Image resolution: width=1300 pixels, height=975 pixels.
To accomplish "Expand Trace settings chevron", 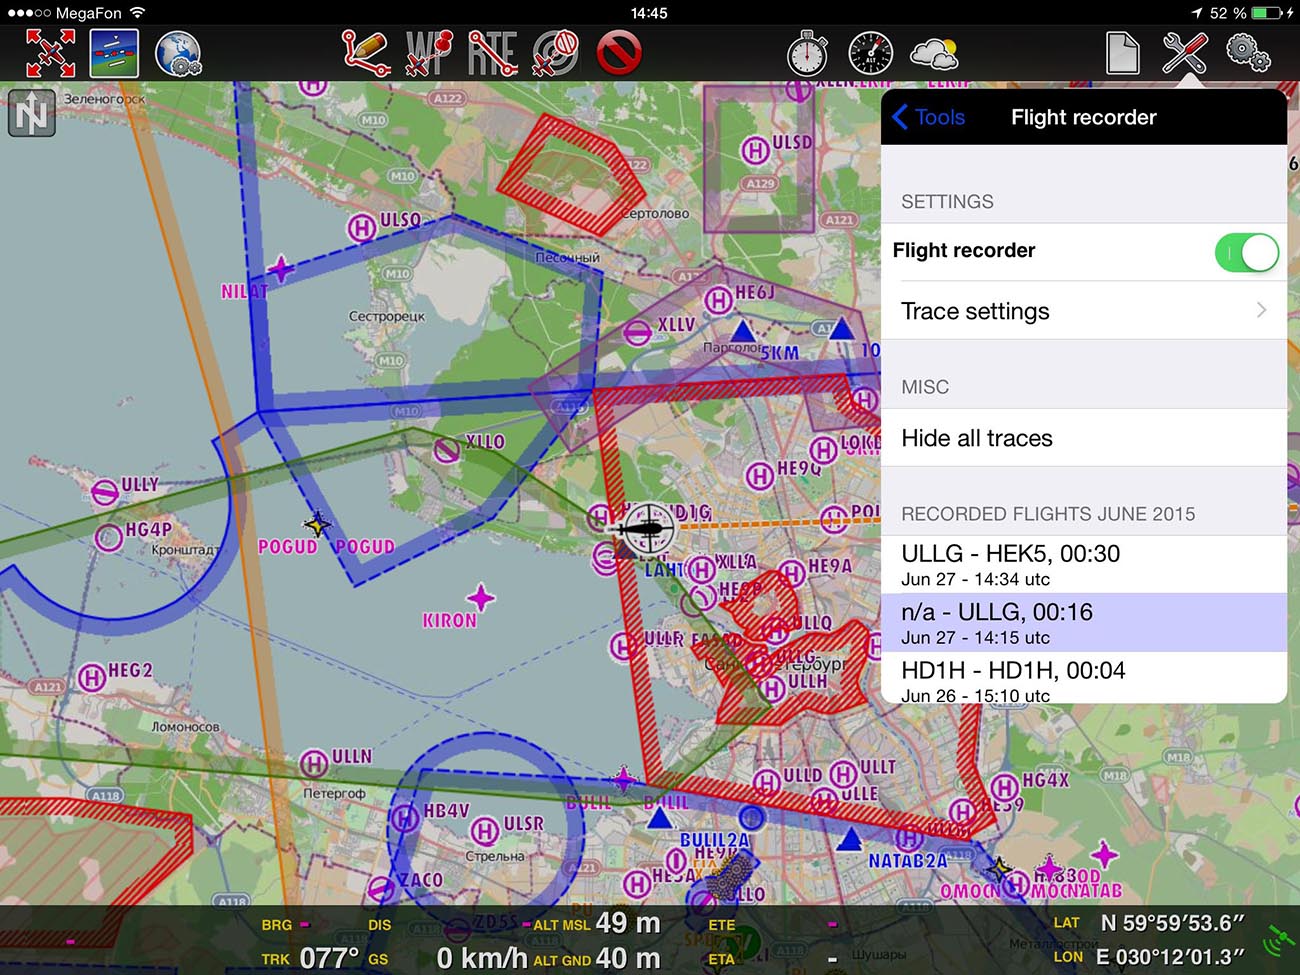I will click(x=1260, y=311).
